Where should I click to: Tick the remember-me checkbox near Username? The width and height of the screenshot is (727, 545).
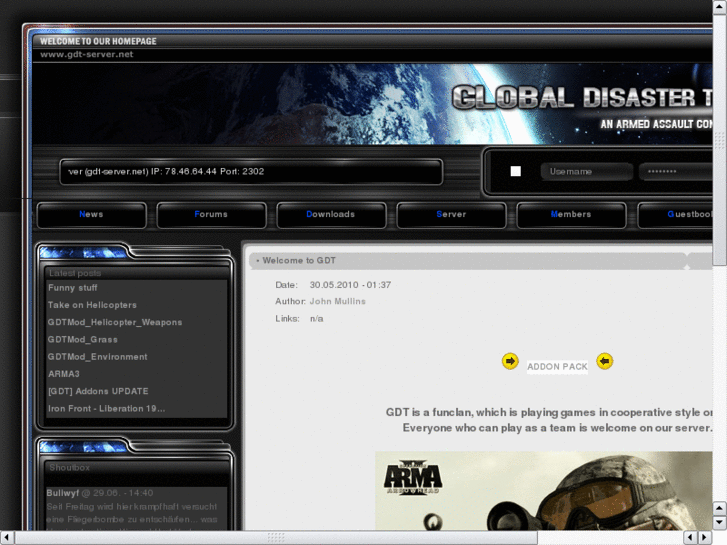516,171
